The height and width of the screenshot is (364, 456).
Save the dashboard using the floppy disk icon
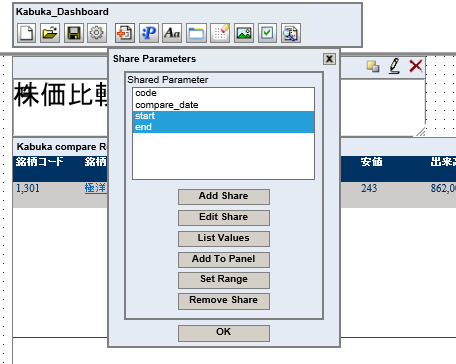(74, 33)
